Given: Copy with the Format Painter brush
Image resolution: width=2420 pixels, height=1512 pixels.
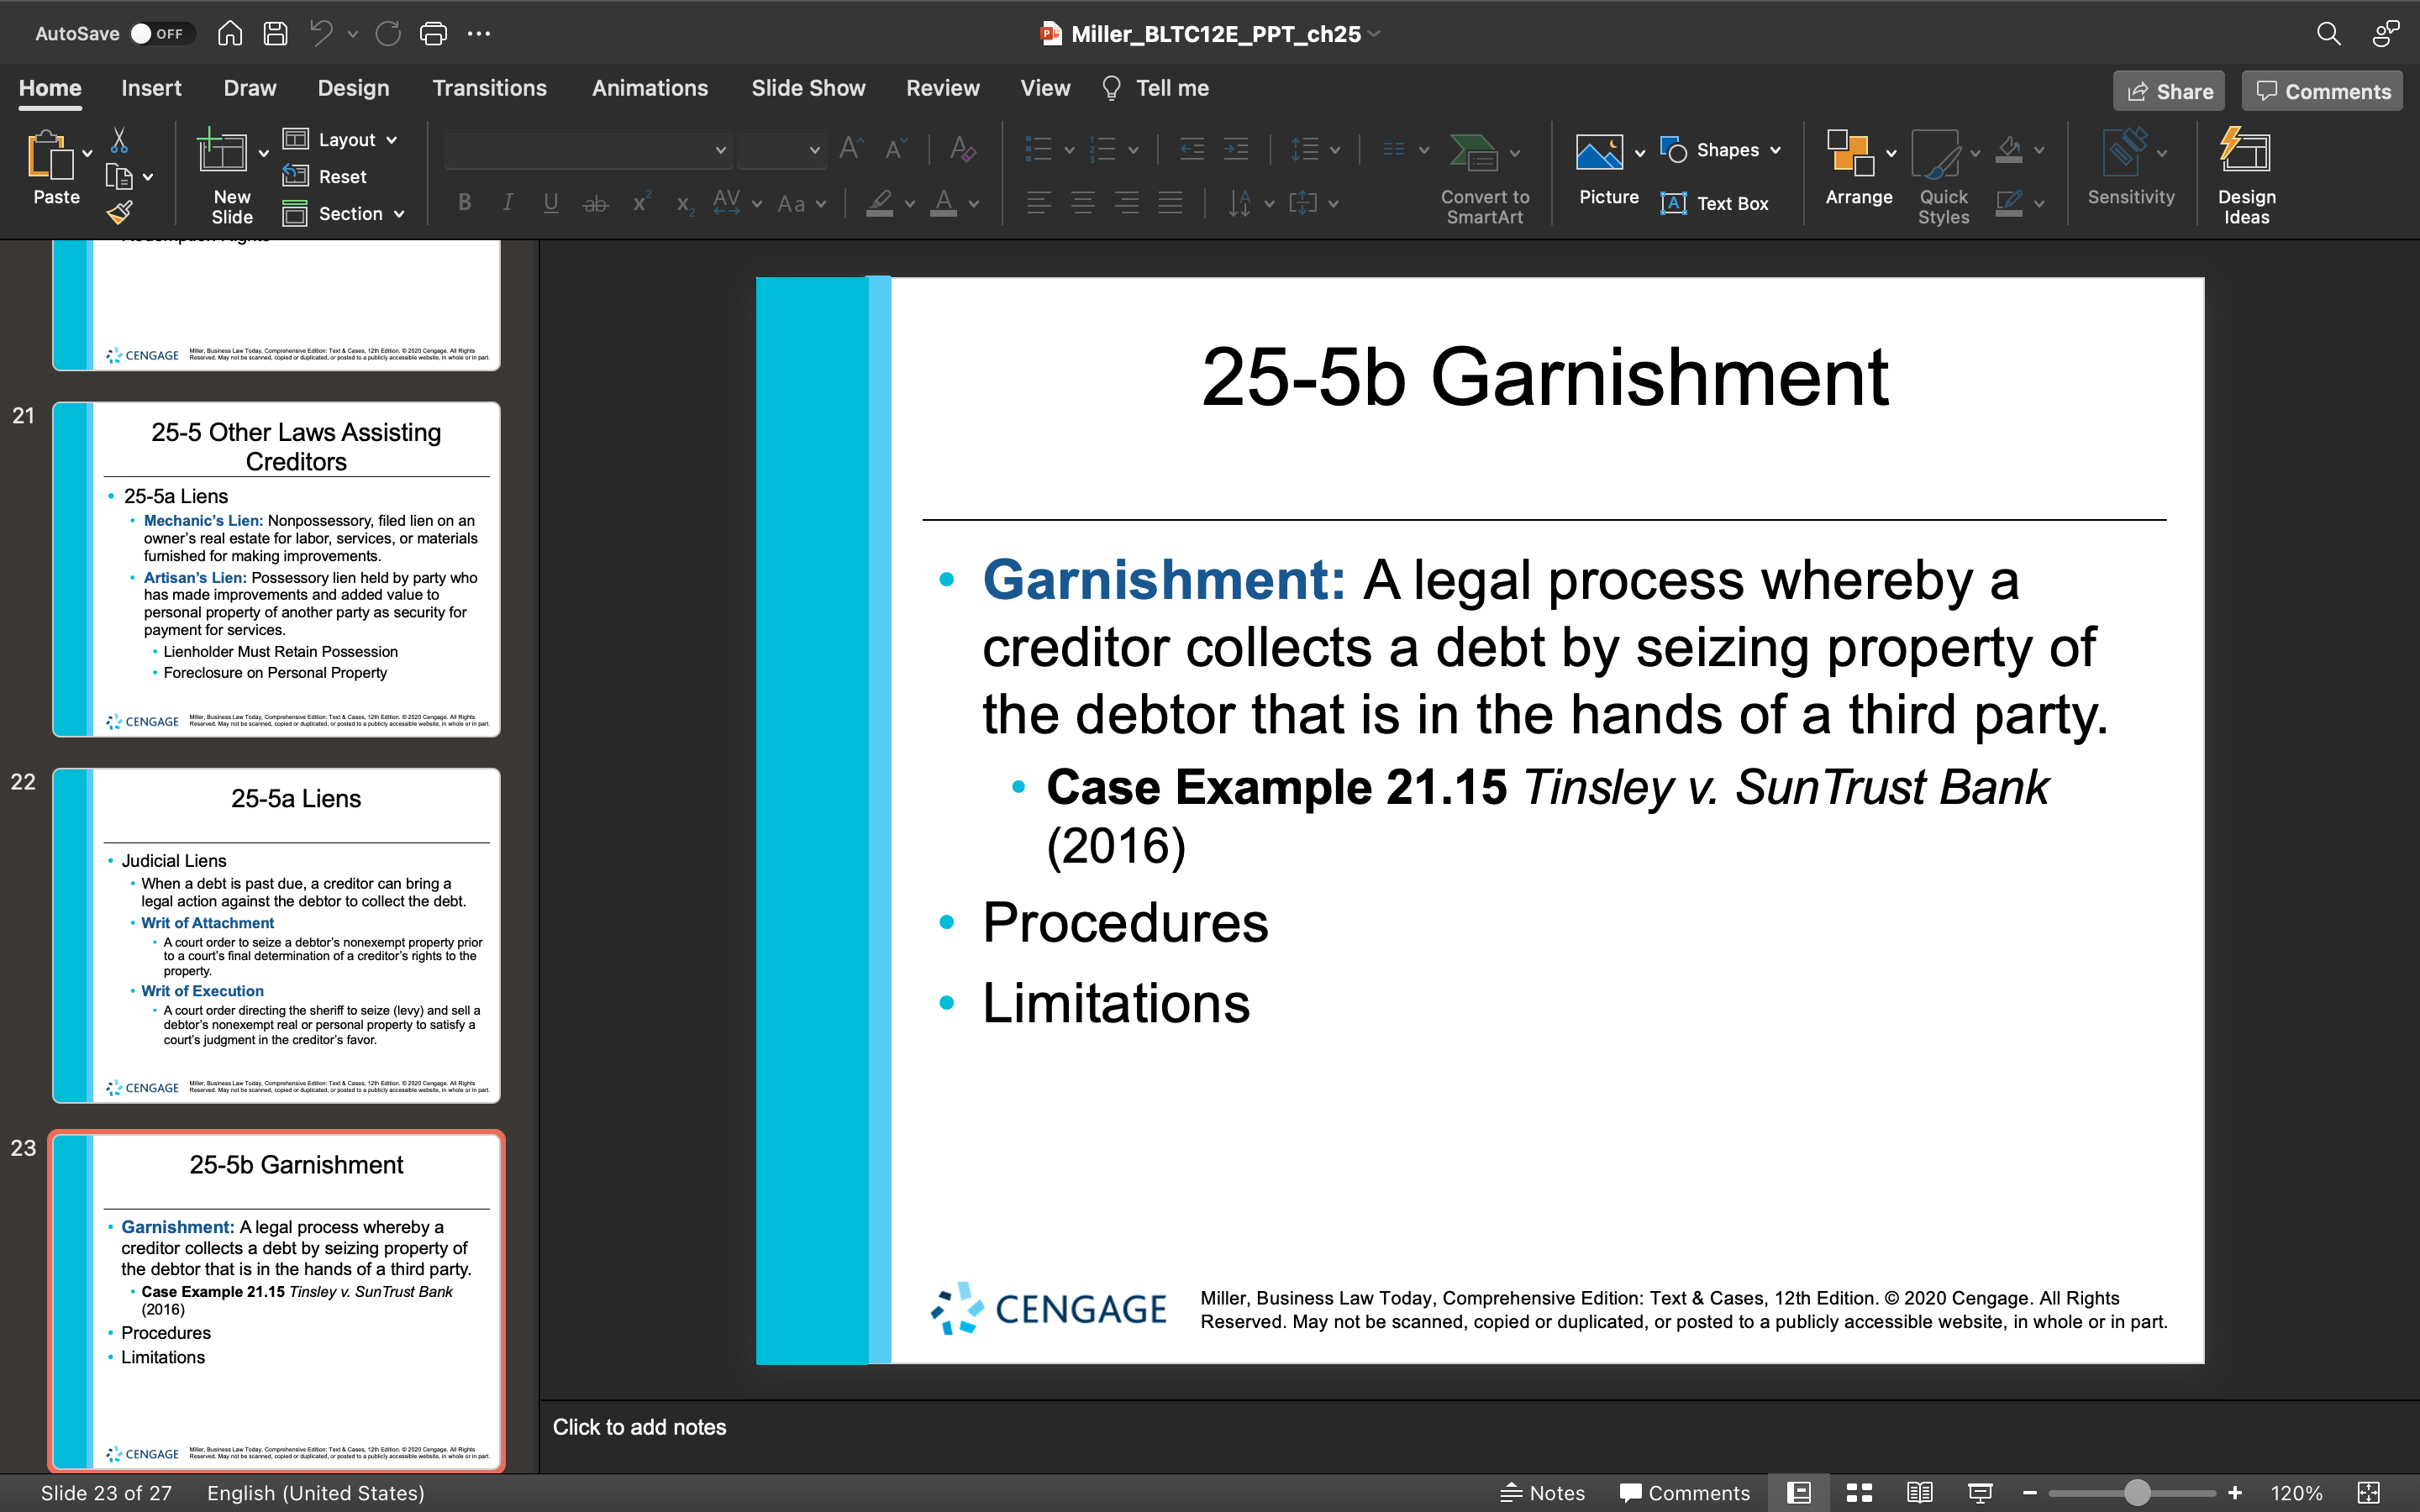Looking at the screenshot, I should coord(119,212).
